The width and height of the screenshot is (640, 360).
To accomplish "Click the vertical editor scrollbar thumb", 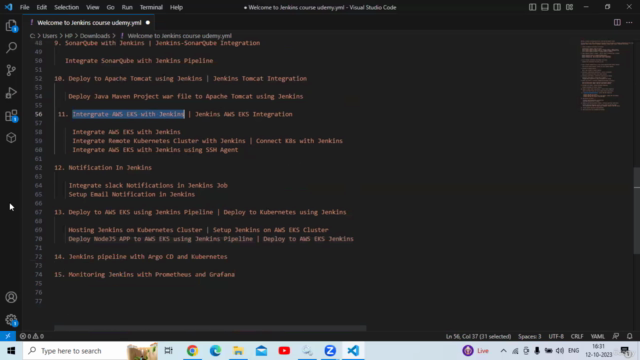I will [637, 211].
